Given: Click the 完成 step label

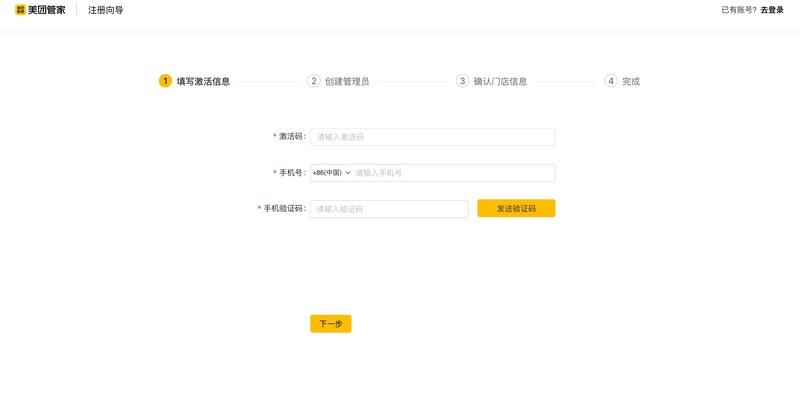Looking at the screenshot, I should 631,82.
